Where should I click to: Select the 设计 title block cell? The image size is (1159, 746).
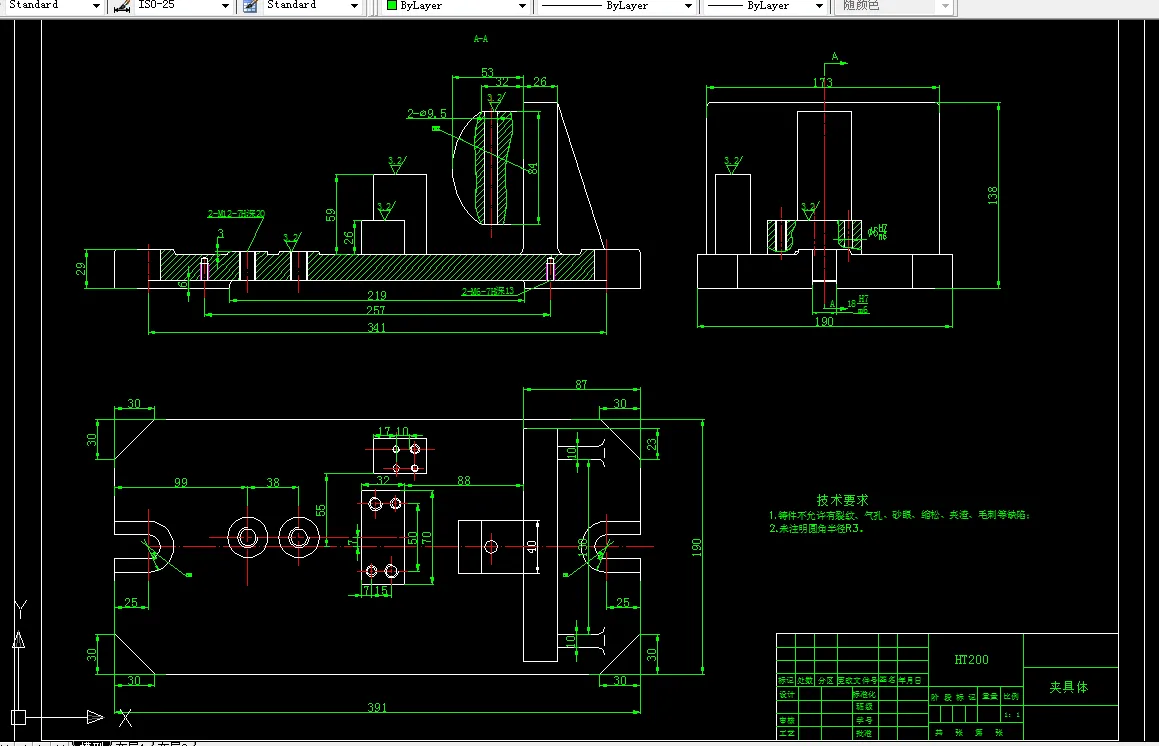click(786, 694)
